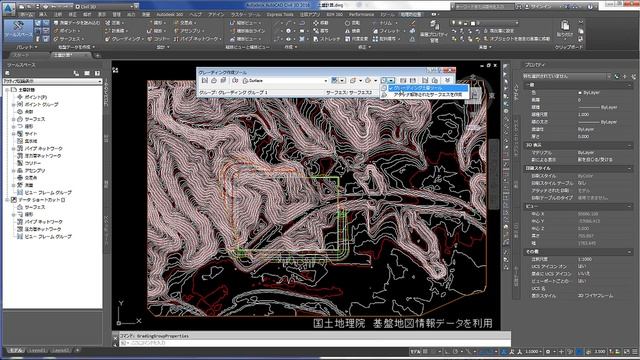Click the 修正 panel title flyout
The height and width of the screenshot is (360, 640).
(364, 47)
